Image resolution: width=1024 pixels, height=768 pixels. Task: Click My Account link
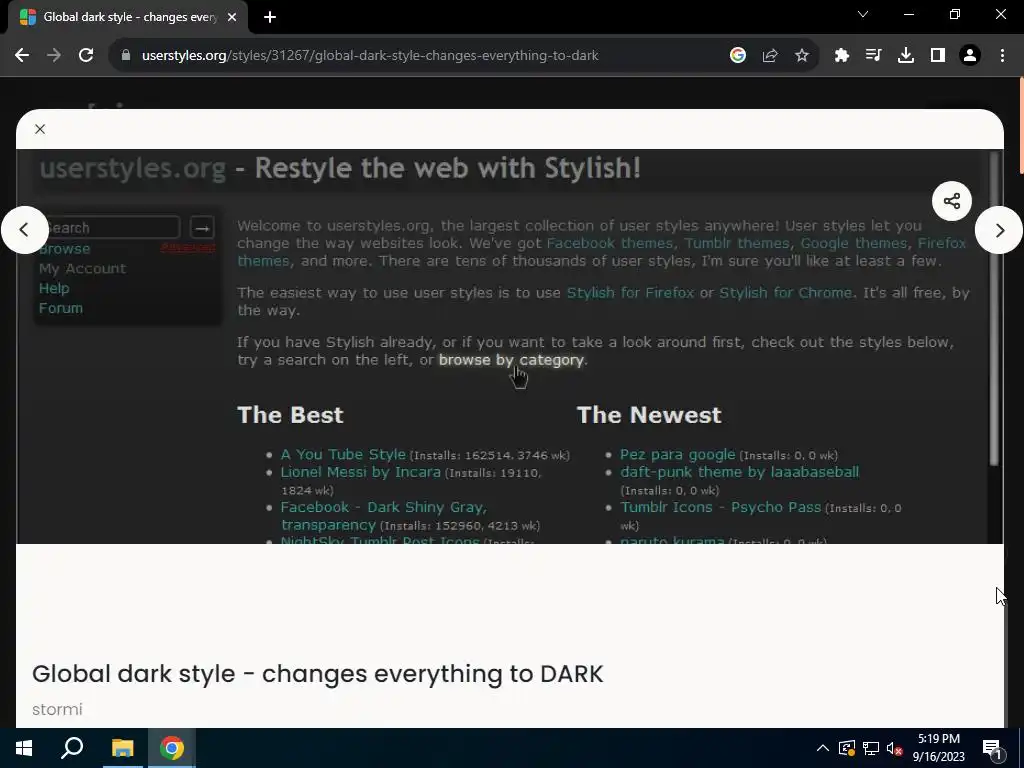click(82, 268)
